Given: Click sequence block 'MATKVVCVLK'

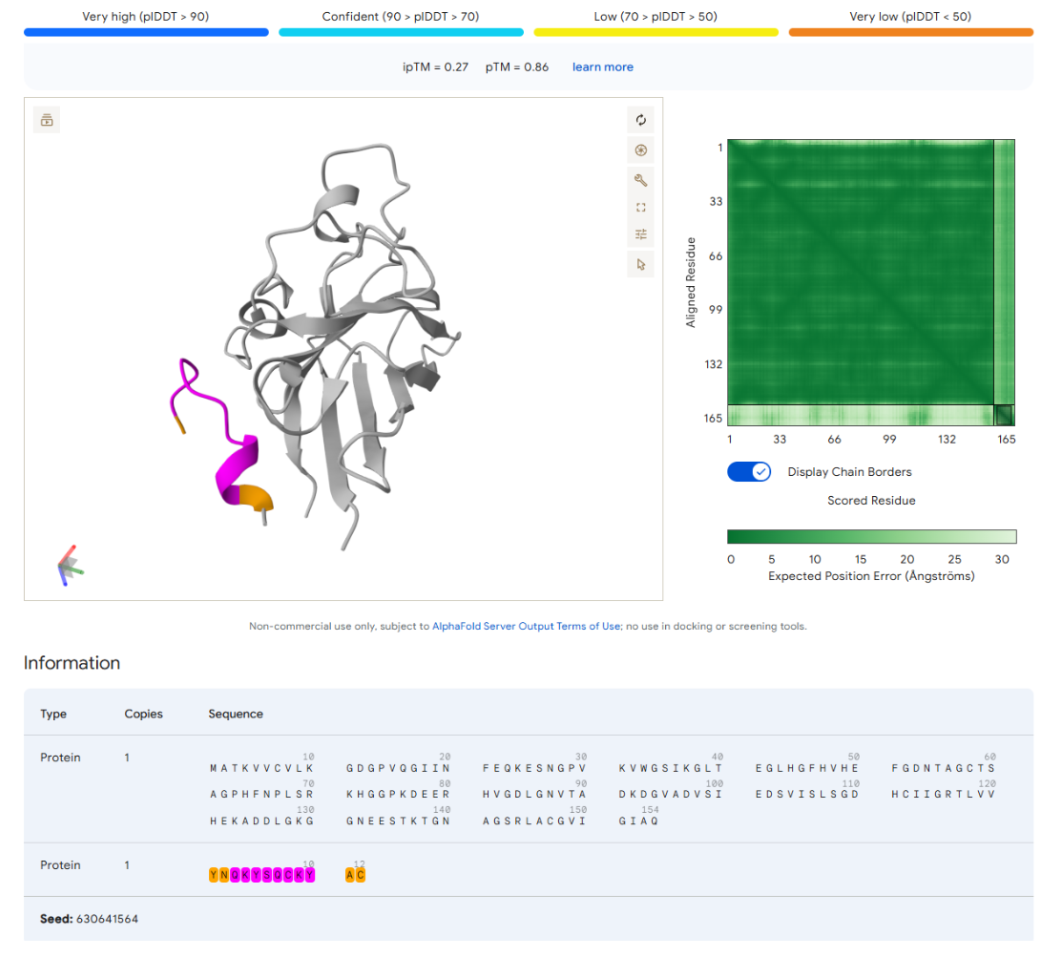Looking at the screenshot, I should click(262, 768).
